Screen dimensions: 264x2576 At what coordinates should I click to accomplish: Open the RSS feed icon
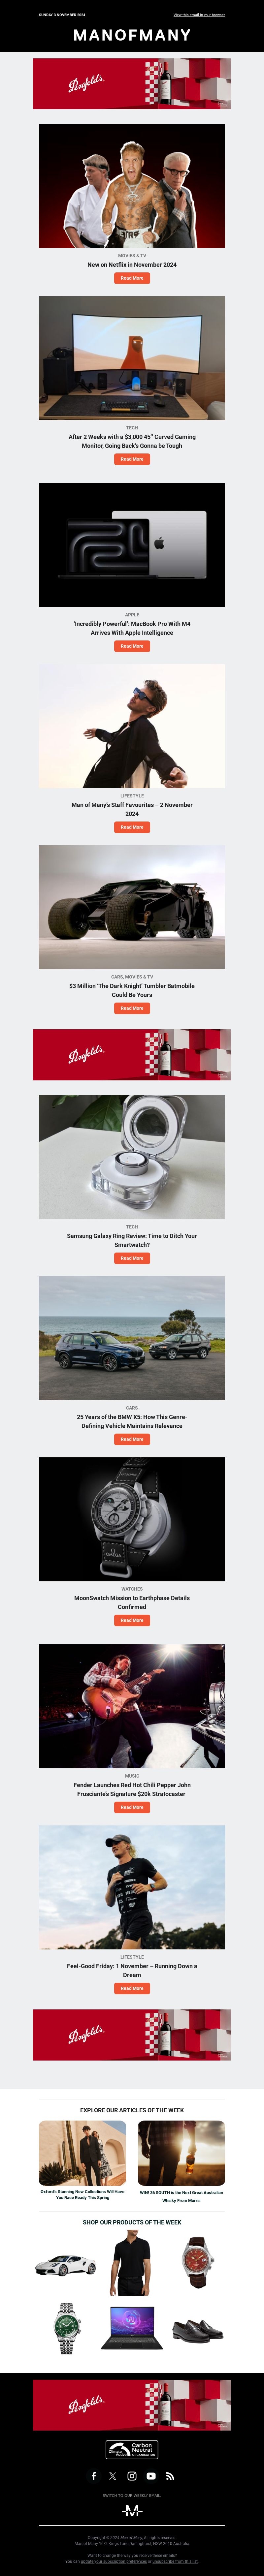pos(170,2476)
